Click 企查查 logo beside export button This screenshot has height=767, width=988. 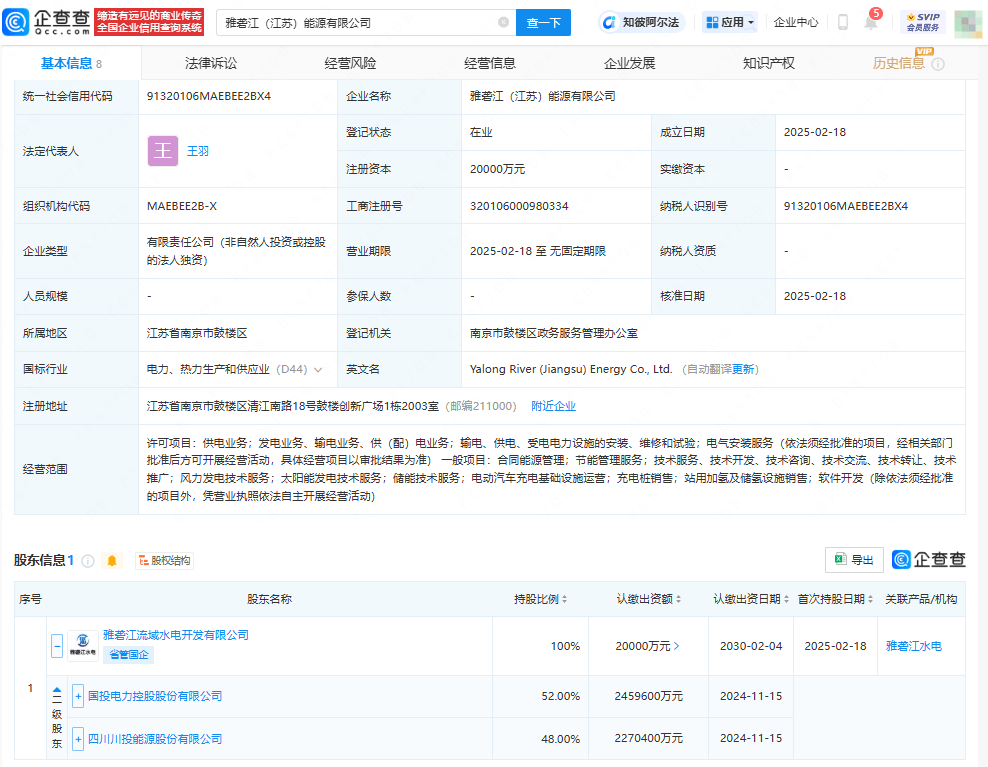(929, 559)
